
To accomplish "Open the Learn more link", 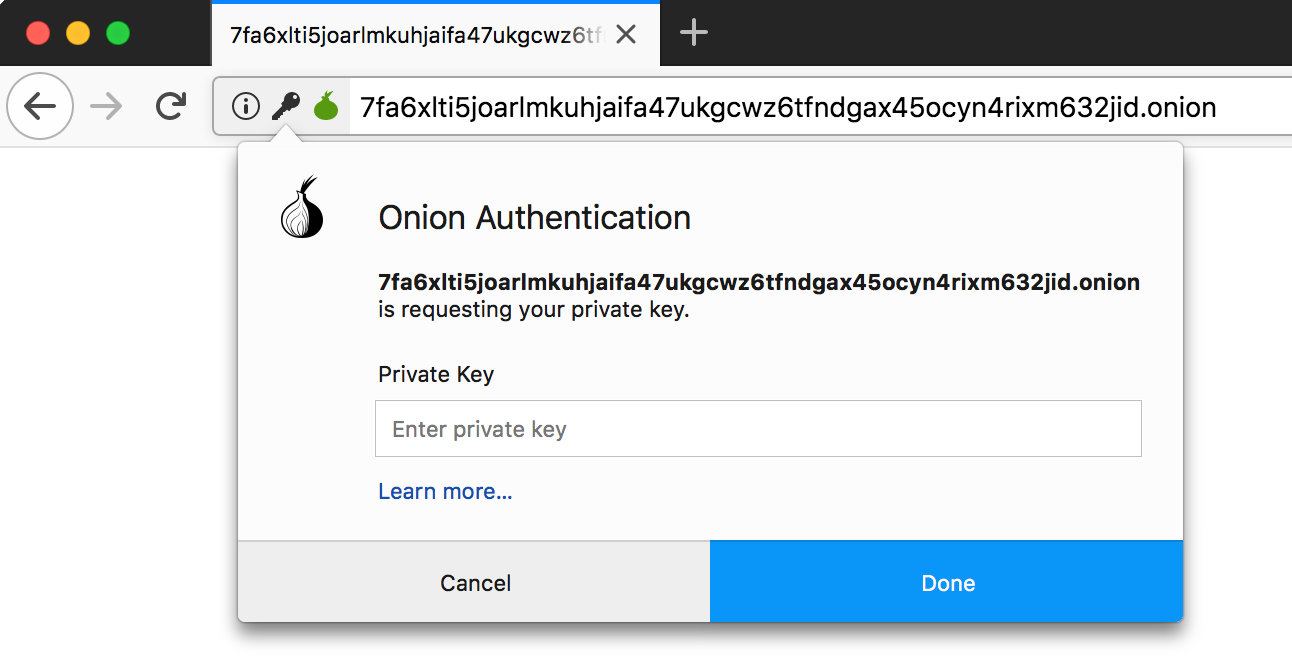I will click(x=445, y=491).
